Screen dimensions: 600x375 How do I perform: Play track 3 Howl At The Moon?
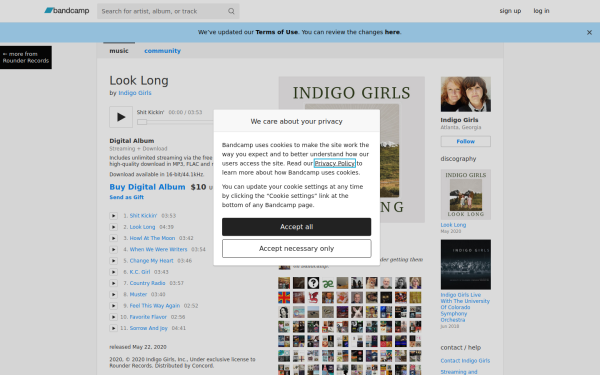pyautogui.click(x=114, y=238)
